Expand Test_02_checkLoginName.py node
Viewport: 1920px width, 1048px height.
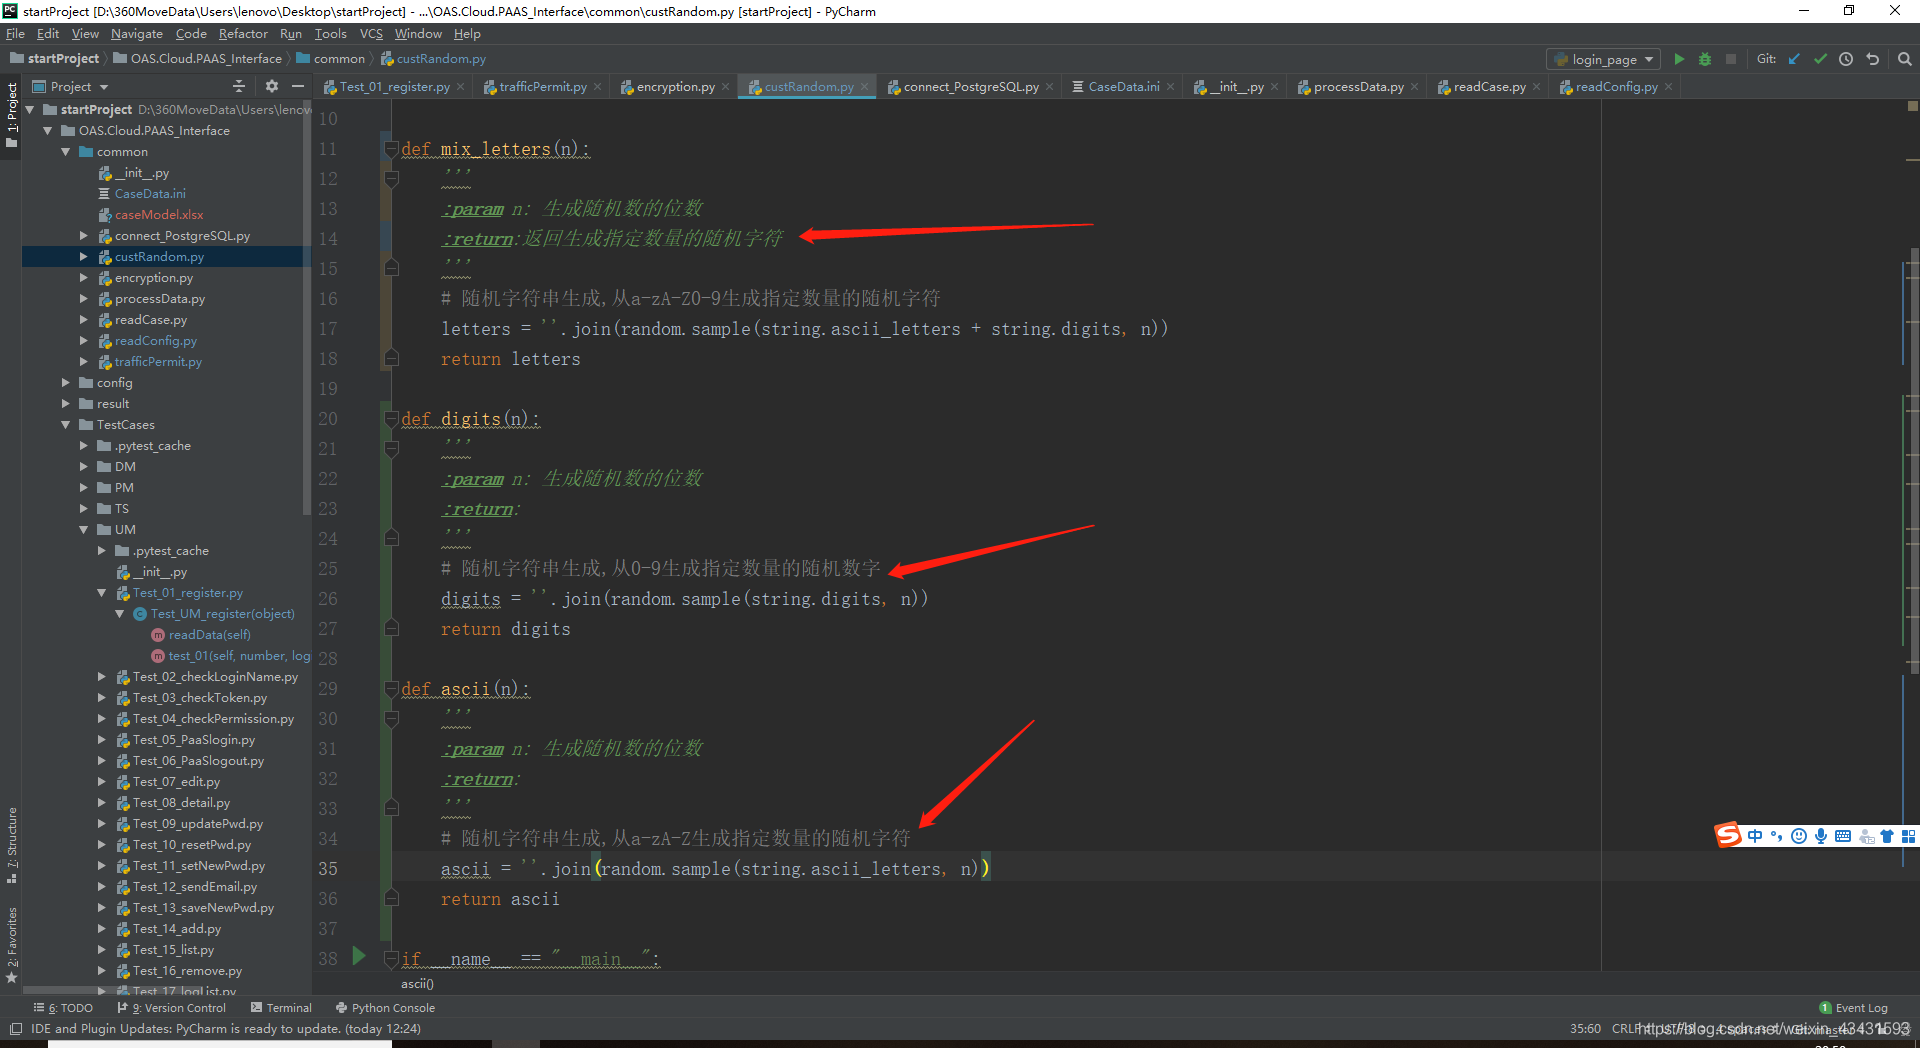click(x=102, y=677)
